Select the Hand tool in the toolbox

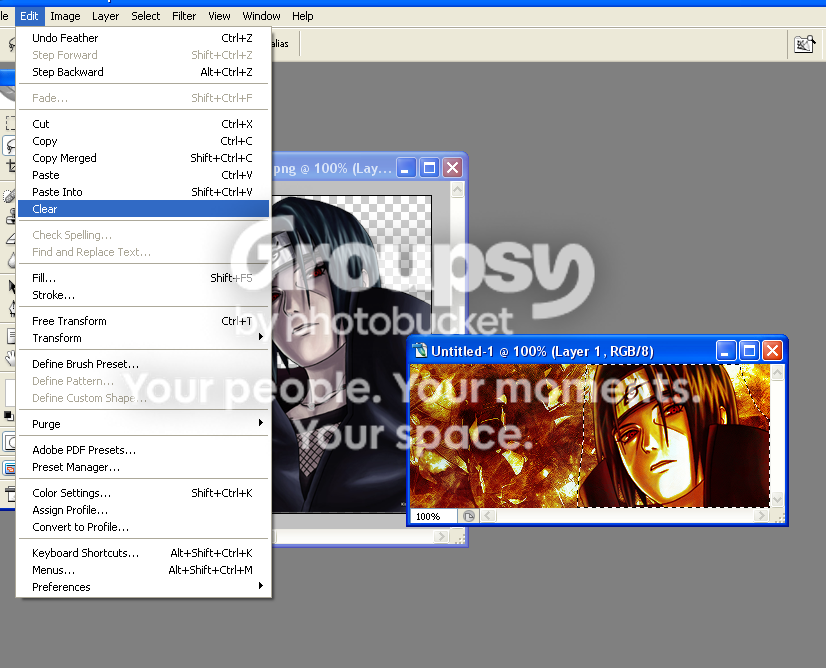[9, 358]
